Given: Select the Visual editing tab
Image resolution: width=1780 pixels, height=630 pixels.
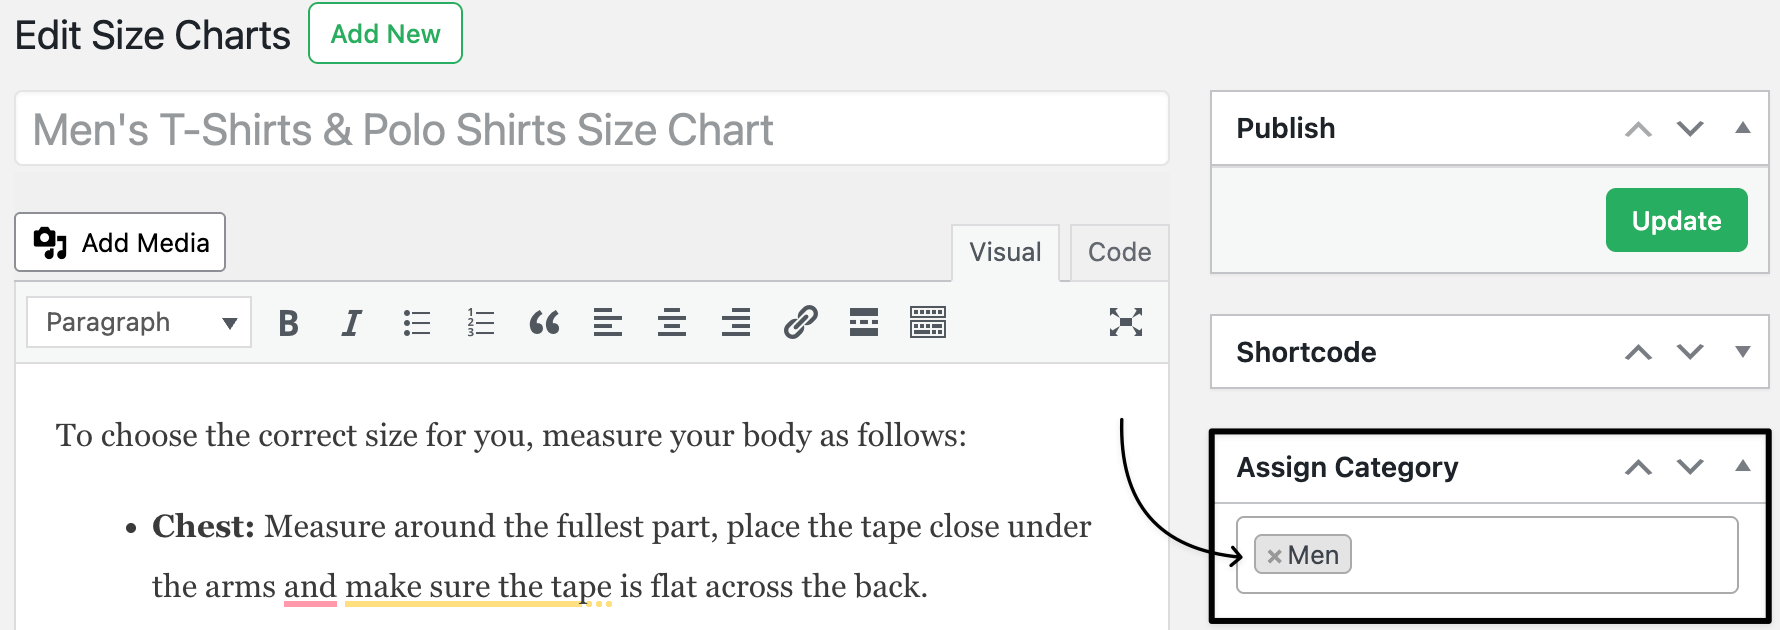Looking at the screenshot, I should [x=1004, y=252].
